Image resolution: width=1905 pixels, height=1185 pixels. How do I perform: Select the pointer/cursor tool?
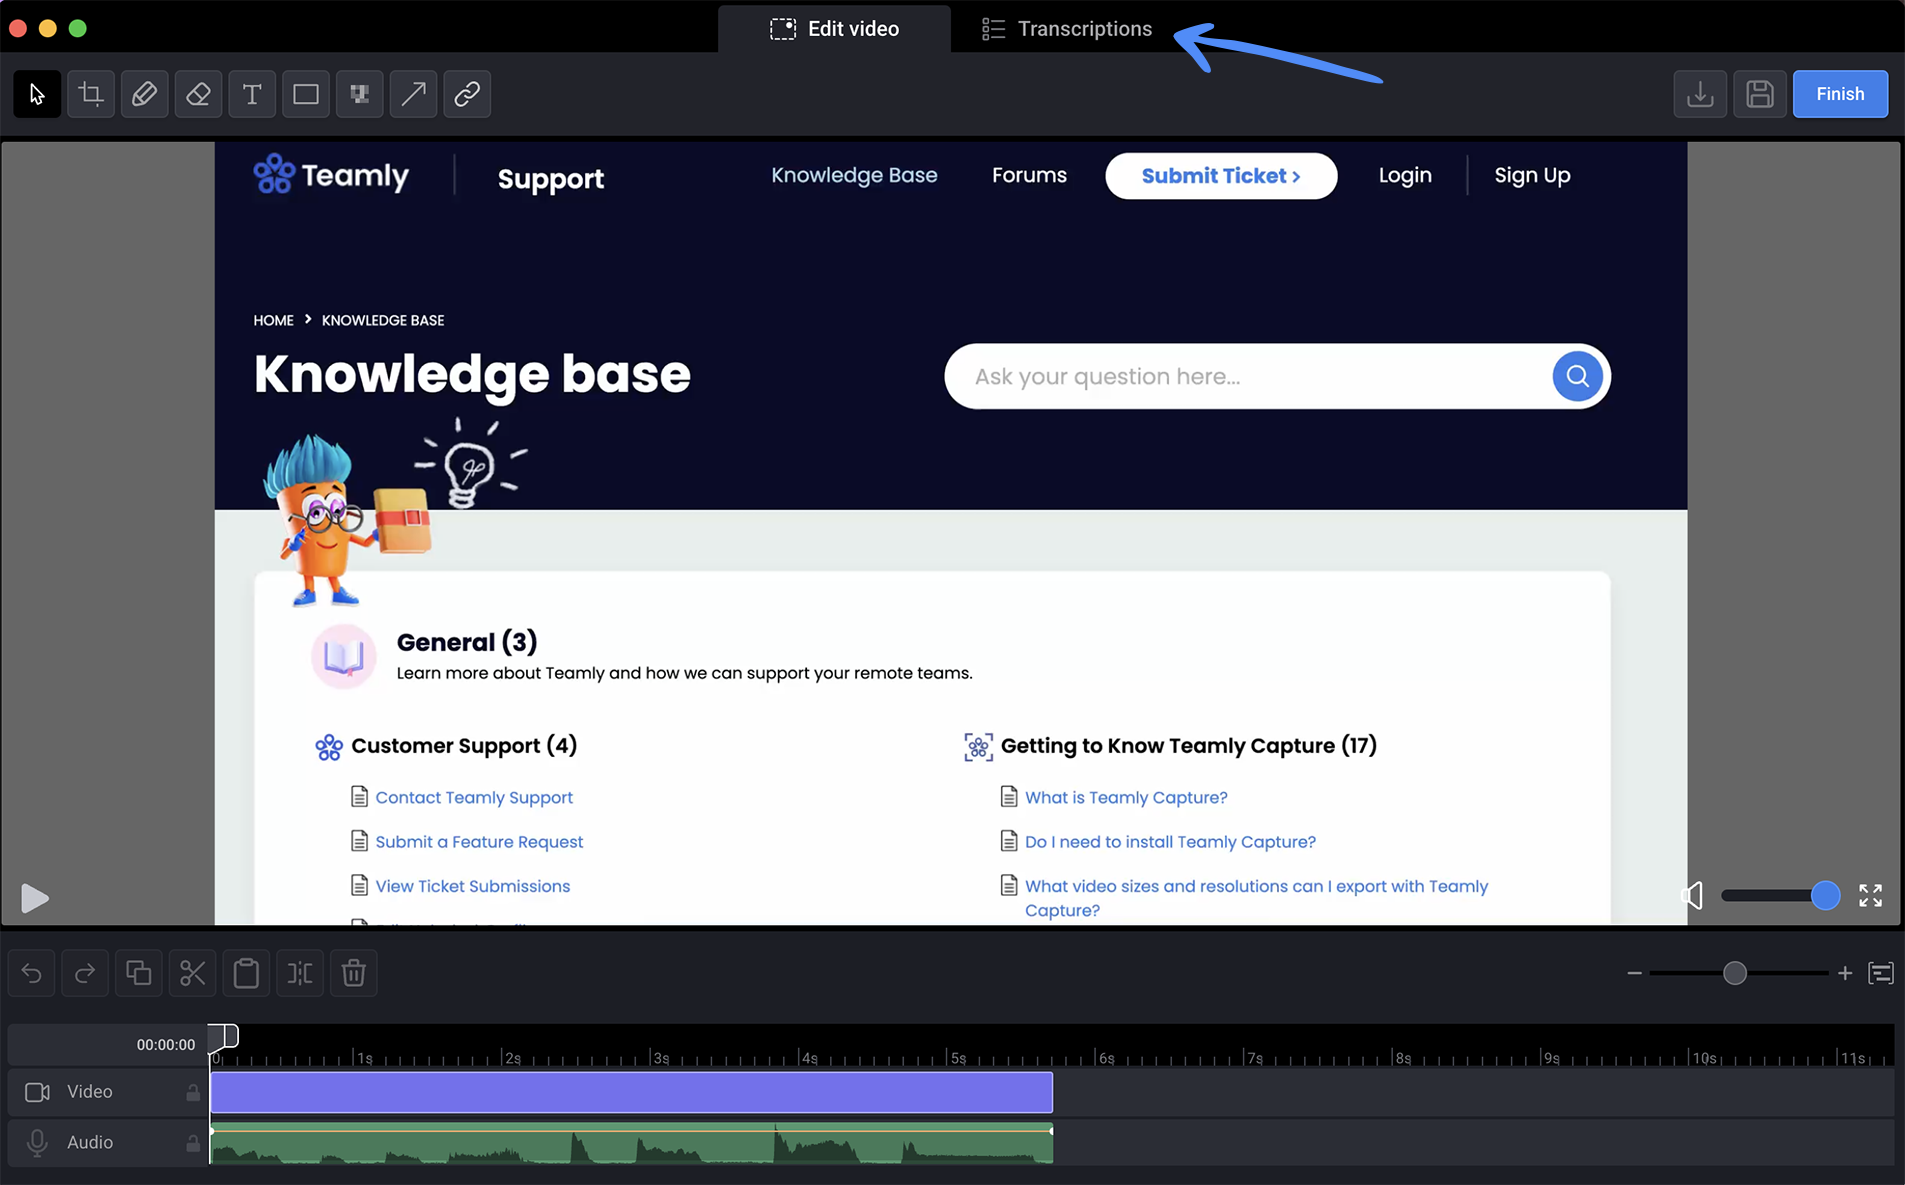(37, 94)
